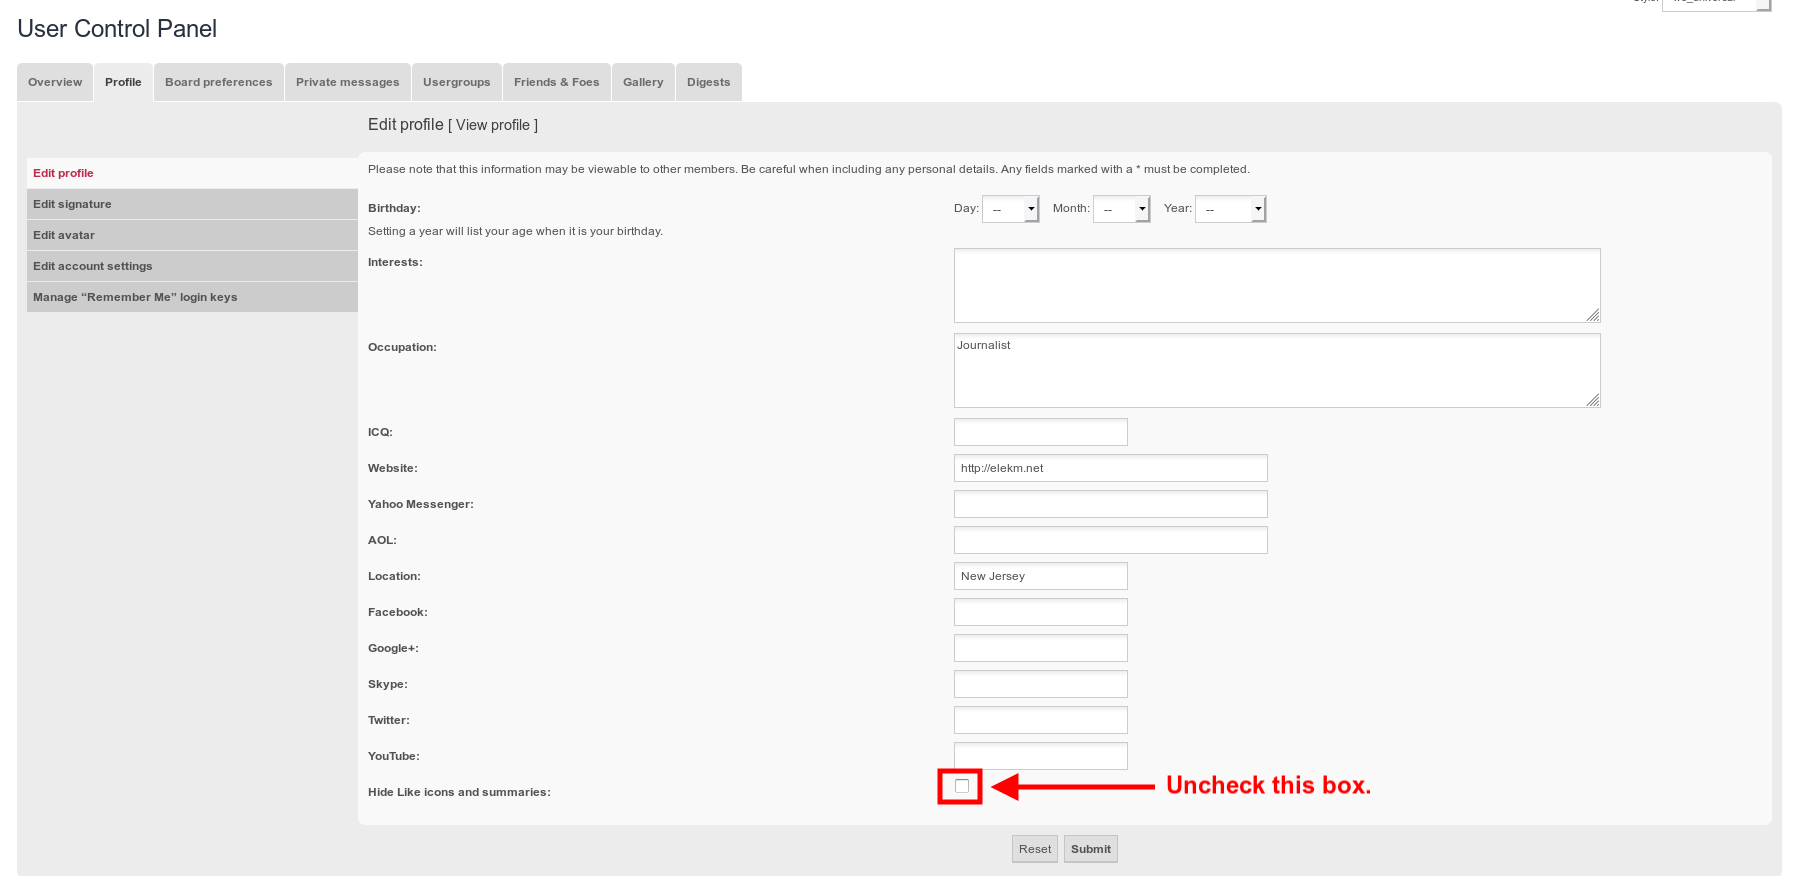Click the Reset button

(x=1034, y=849)
